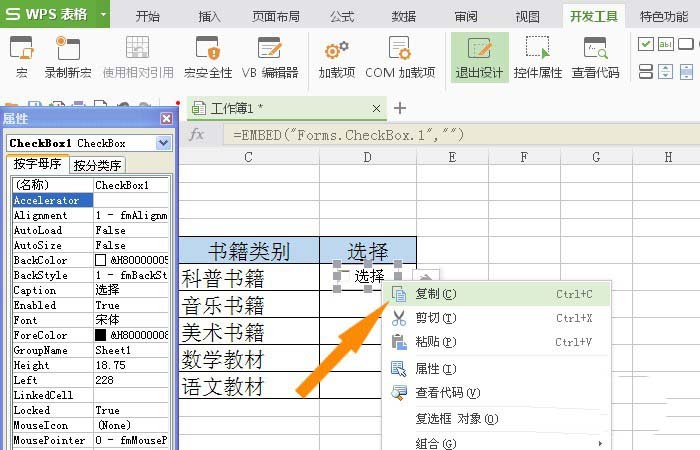Click the Caption property value field
Screen dimensions: 700x450
tap(131, 290)
